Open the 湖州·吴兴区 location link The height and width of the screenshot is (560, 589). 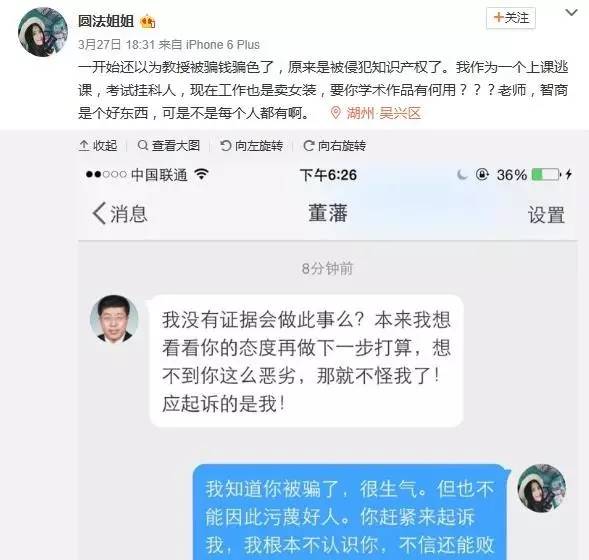[384, 113]
